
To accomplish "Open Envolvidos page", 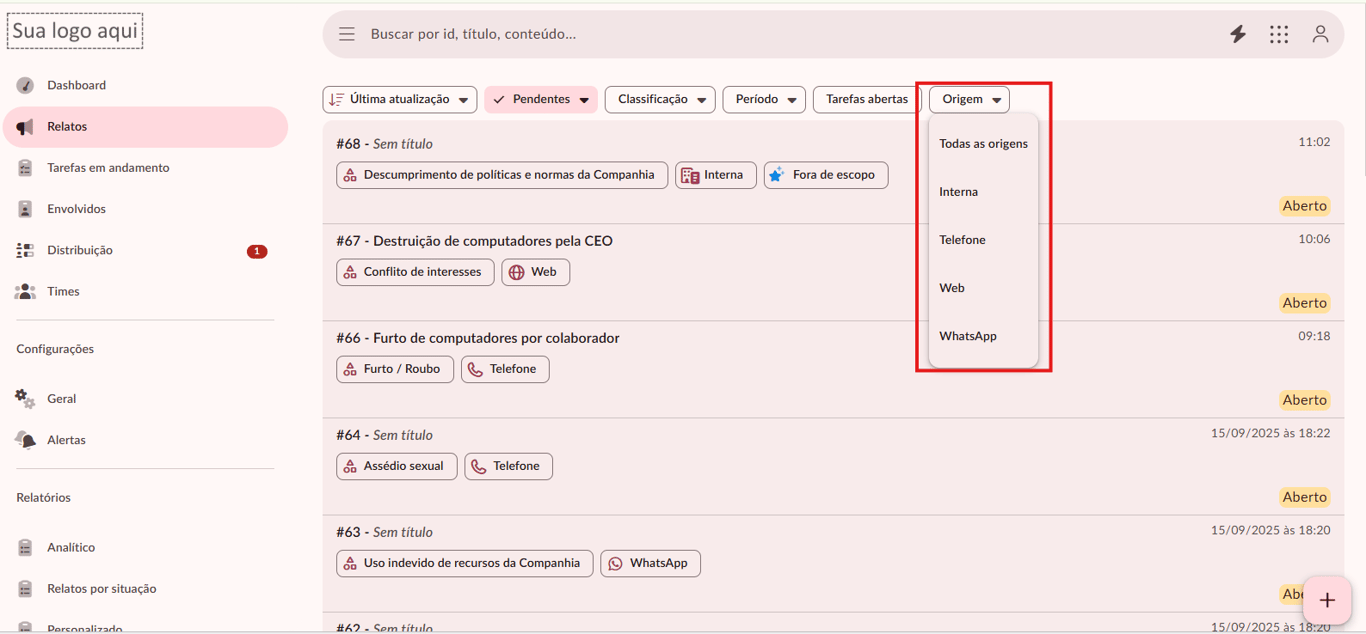I will click(145, 209).
